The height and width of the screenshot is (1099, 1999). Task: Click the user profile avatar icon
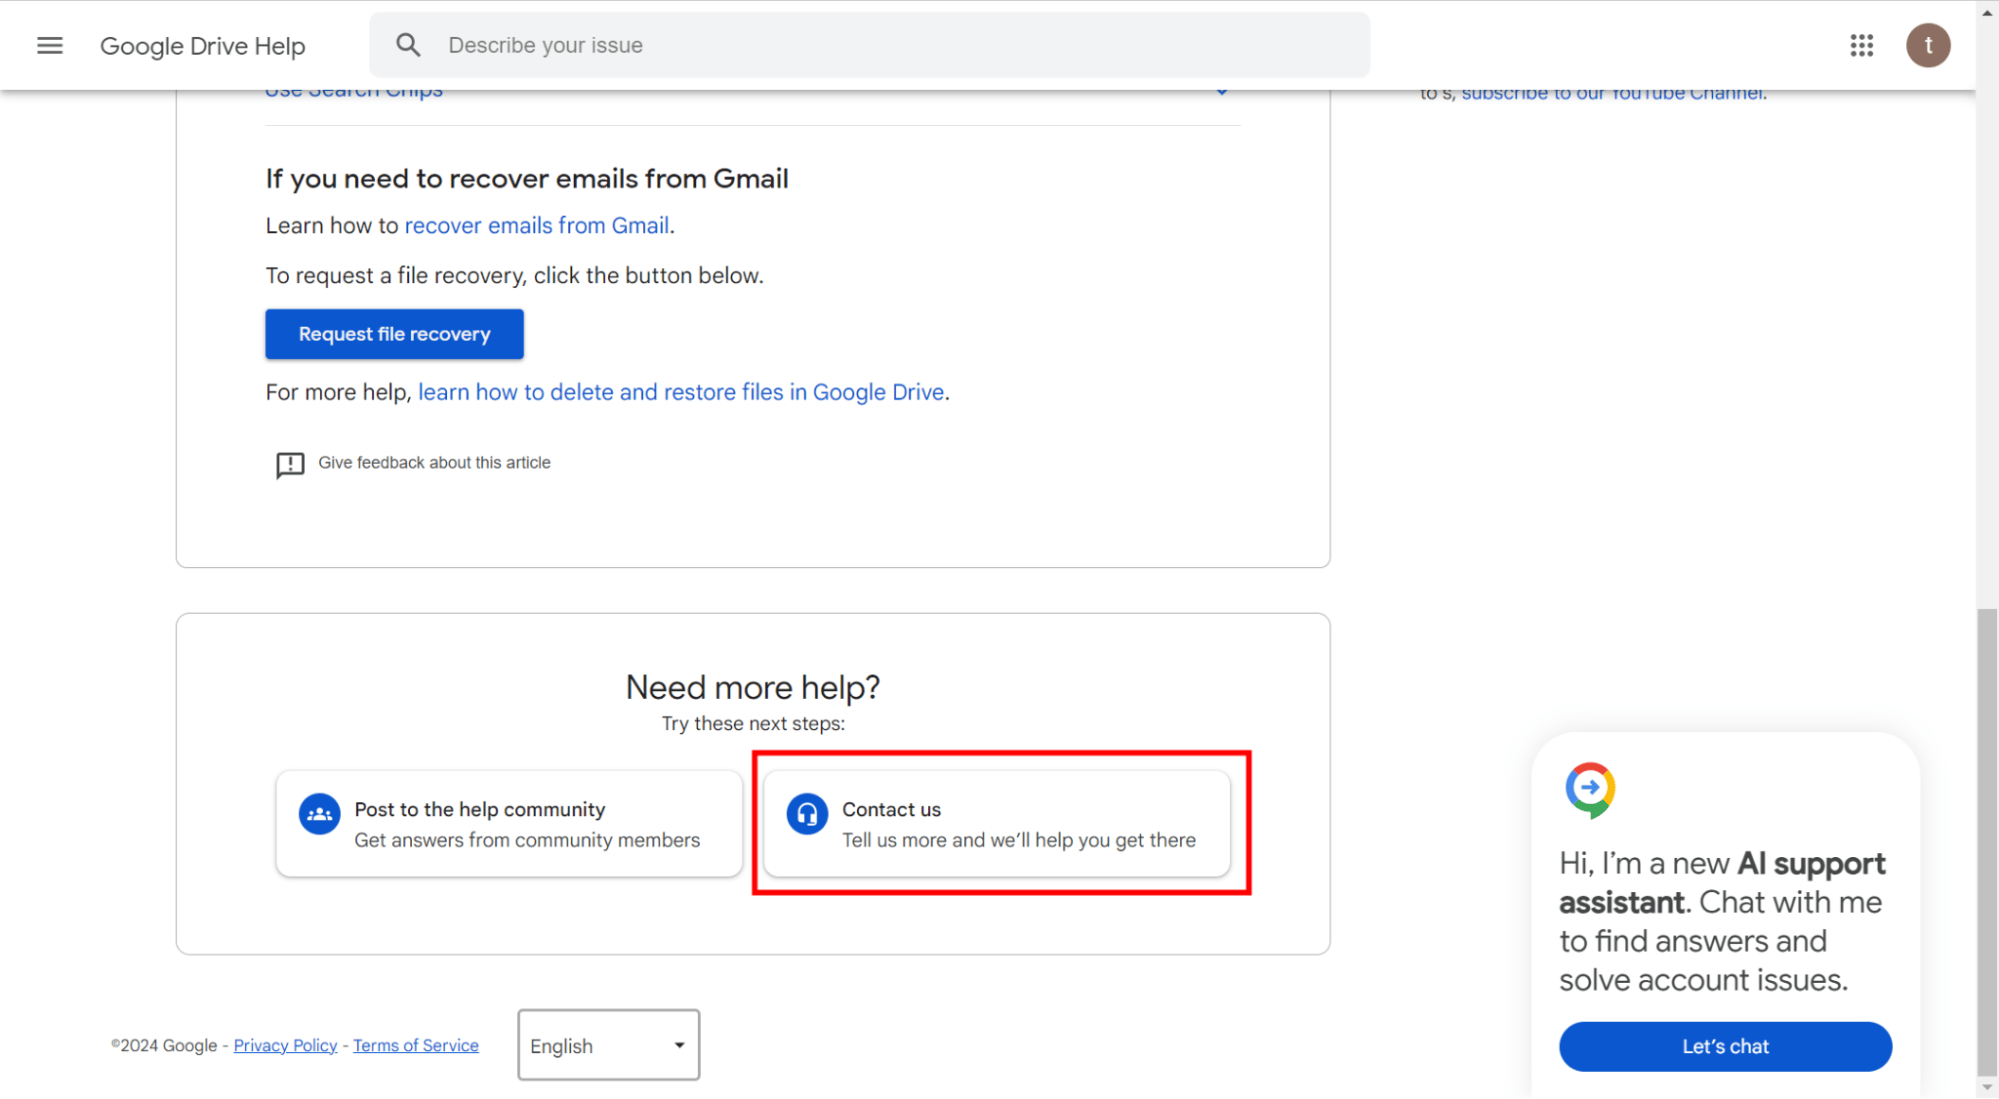coord(1929,45)
